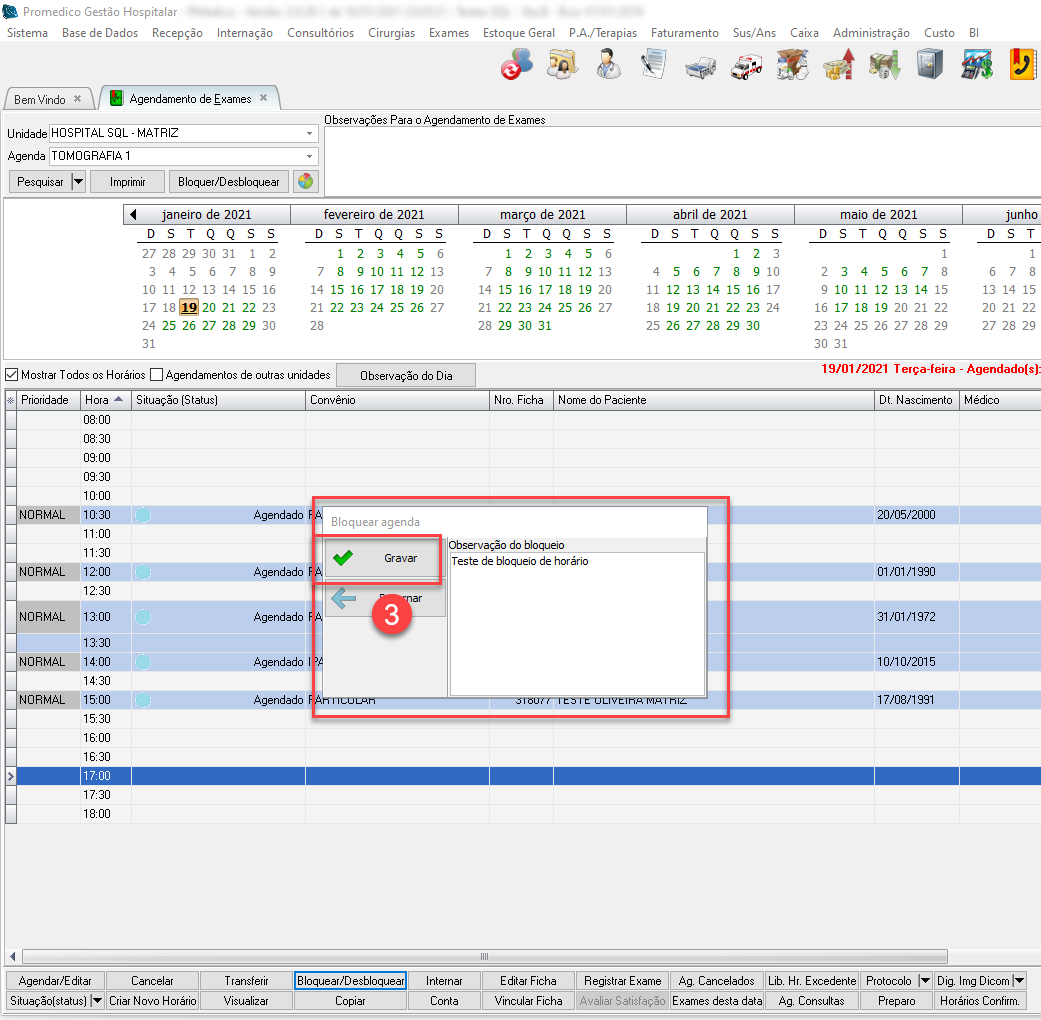Open the ambulance icon in the toolbar

point(746,66)
